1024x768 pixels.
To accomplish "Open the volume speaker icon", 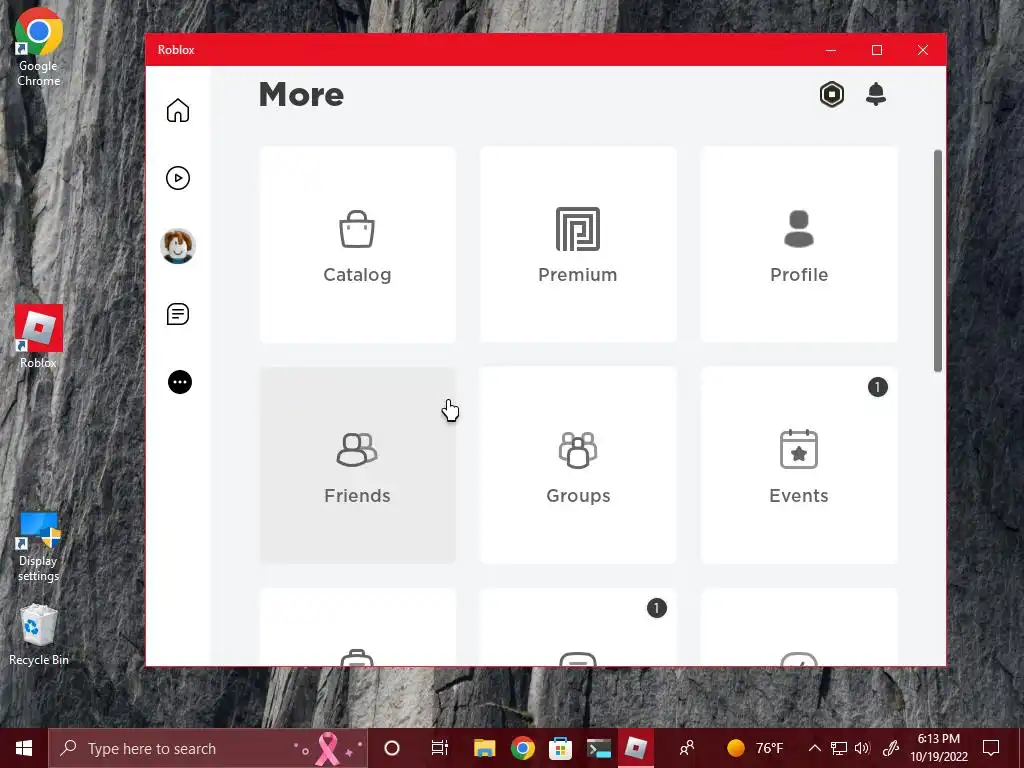I will (x=862, y=748).
